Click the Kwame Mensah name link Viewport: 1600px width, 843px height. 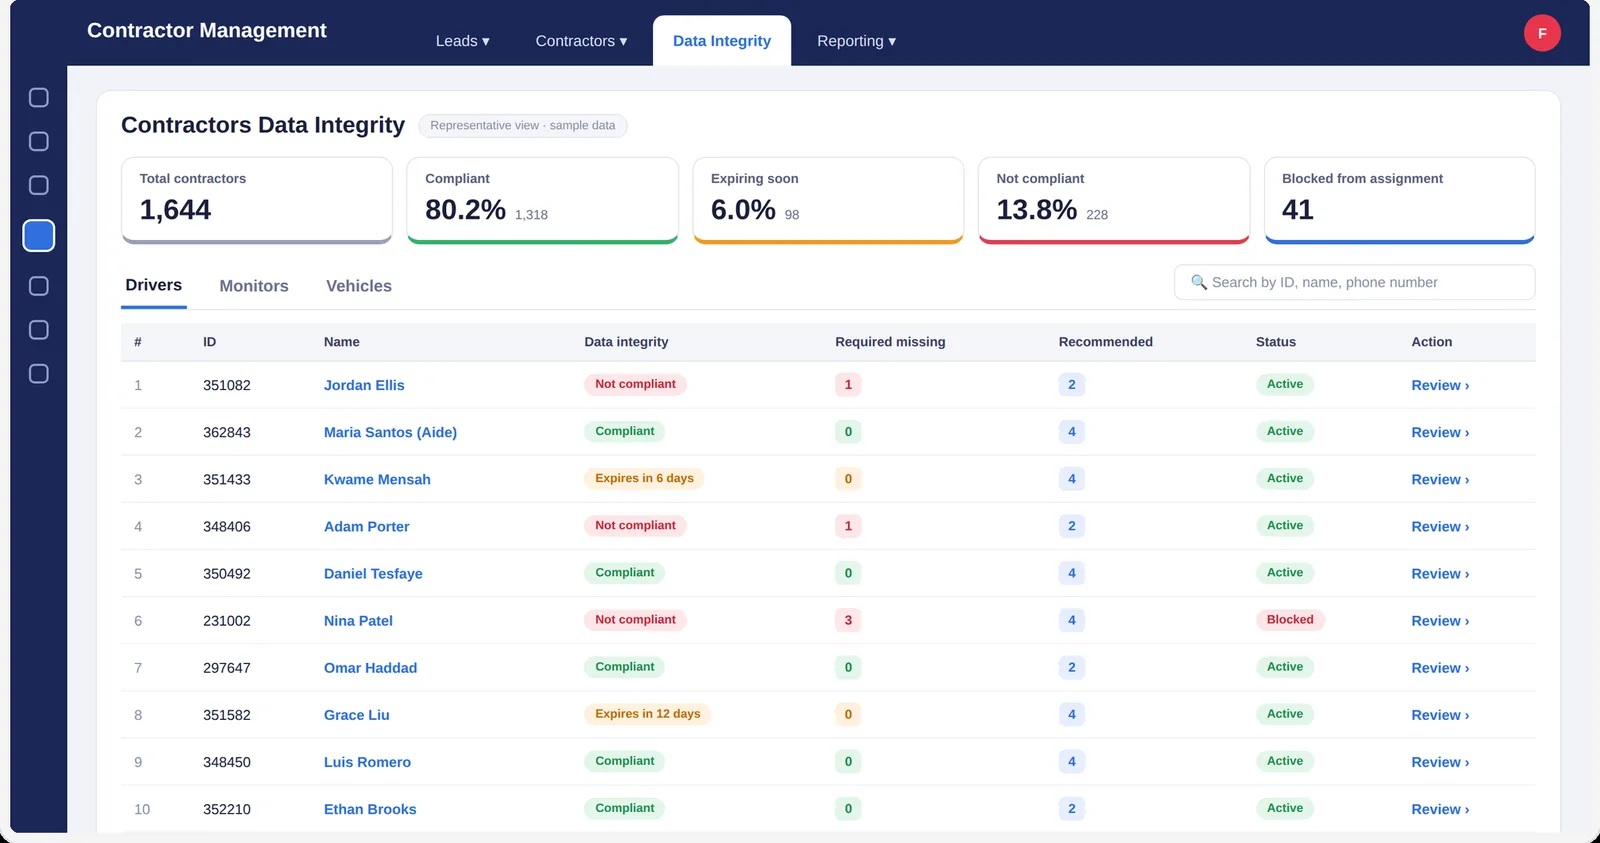[x=377, y=479]
